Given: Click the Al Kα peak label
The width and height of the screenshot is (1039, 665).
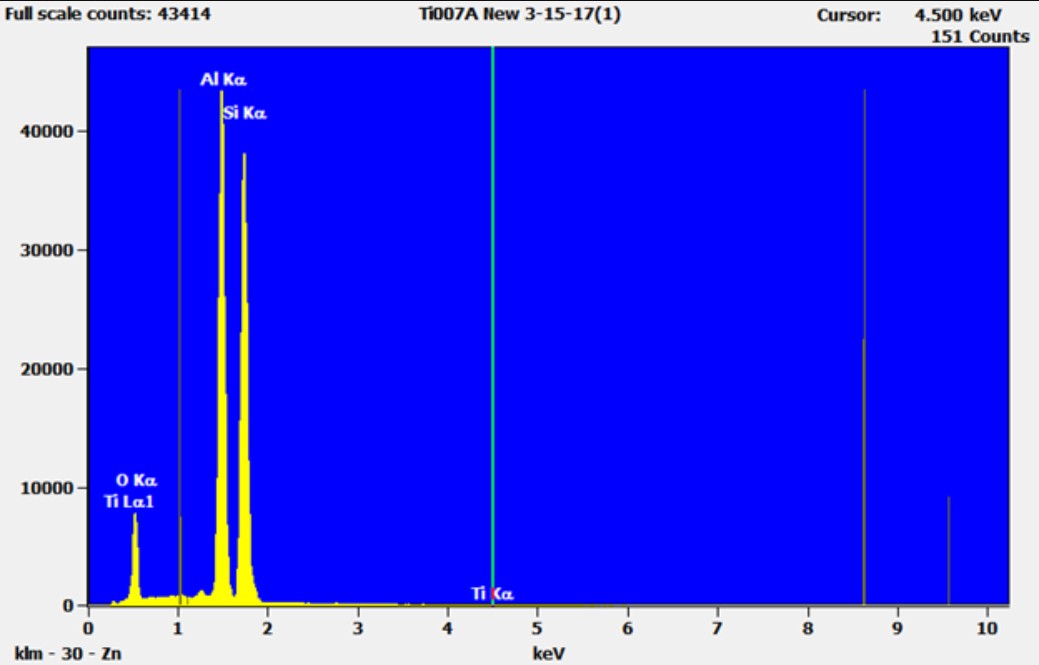Looking at the screenshot, I should tap(223, 80).
